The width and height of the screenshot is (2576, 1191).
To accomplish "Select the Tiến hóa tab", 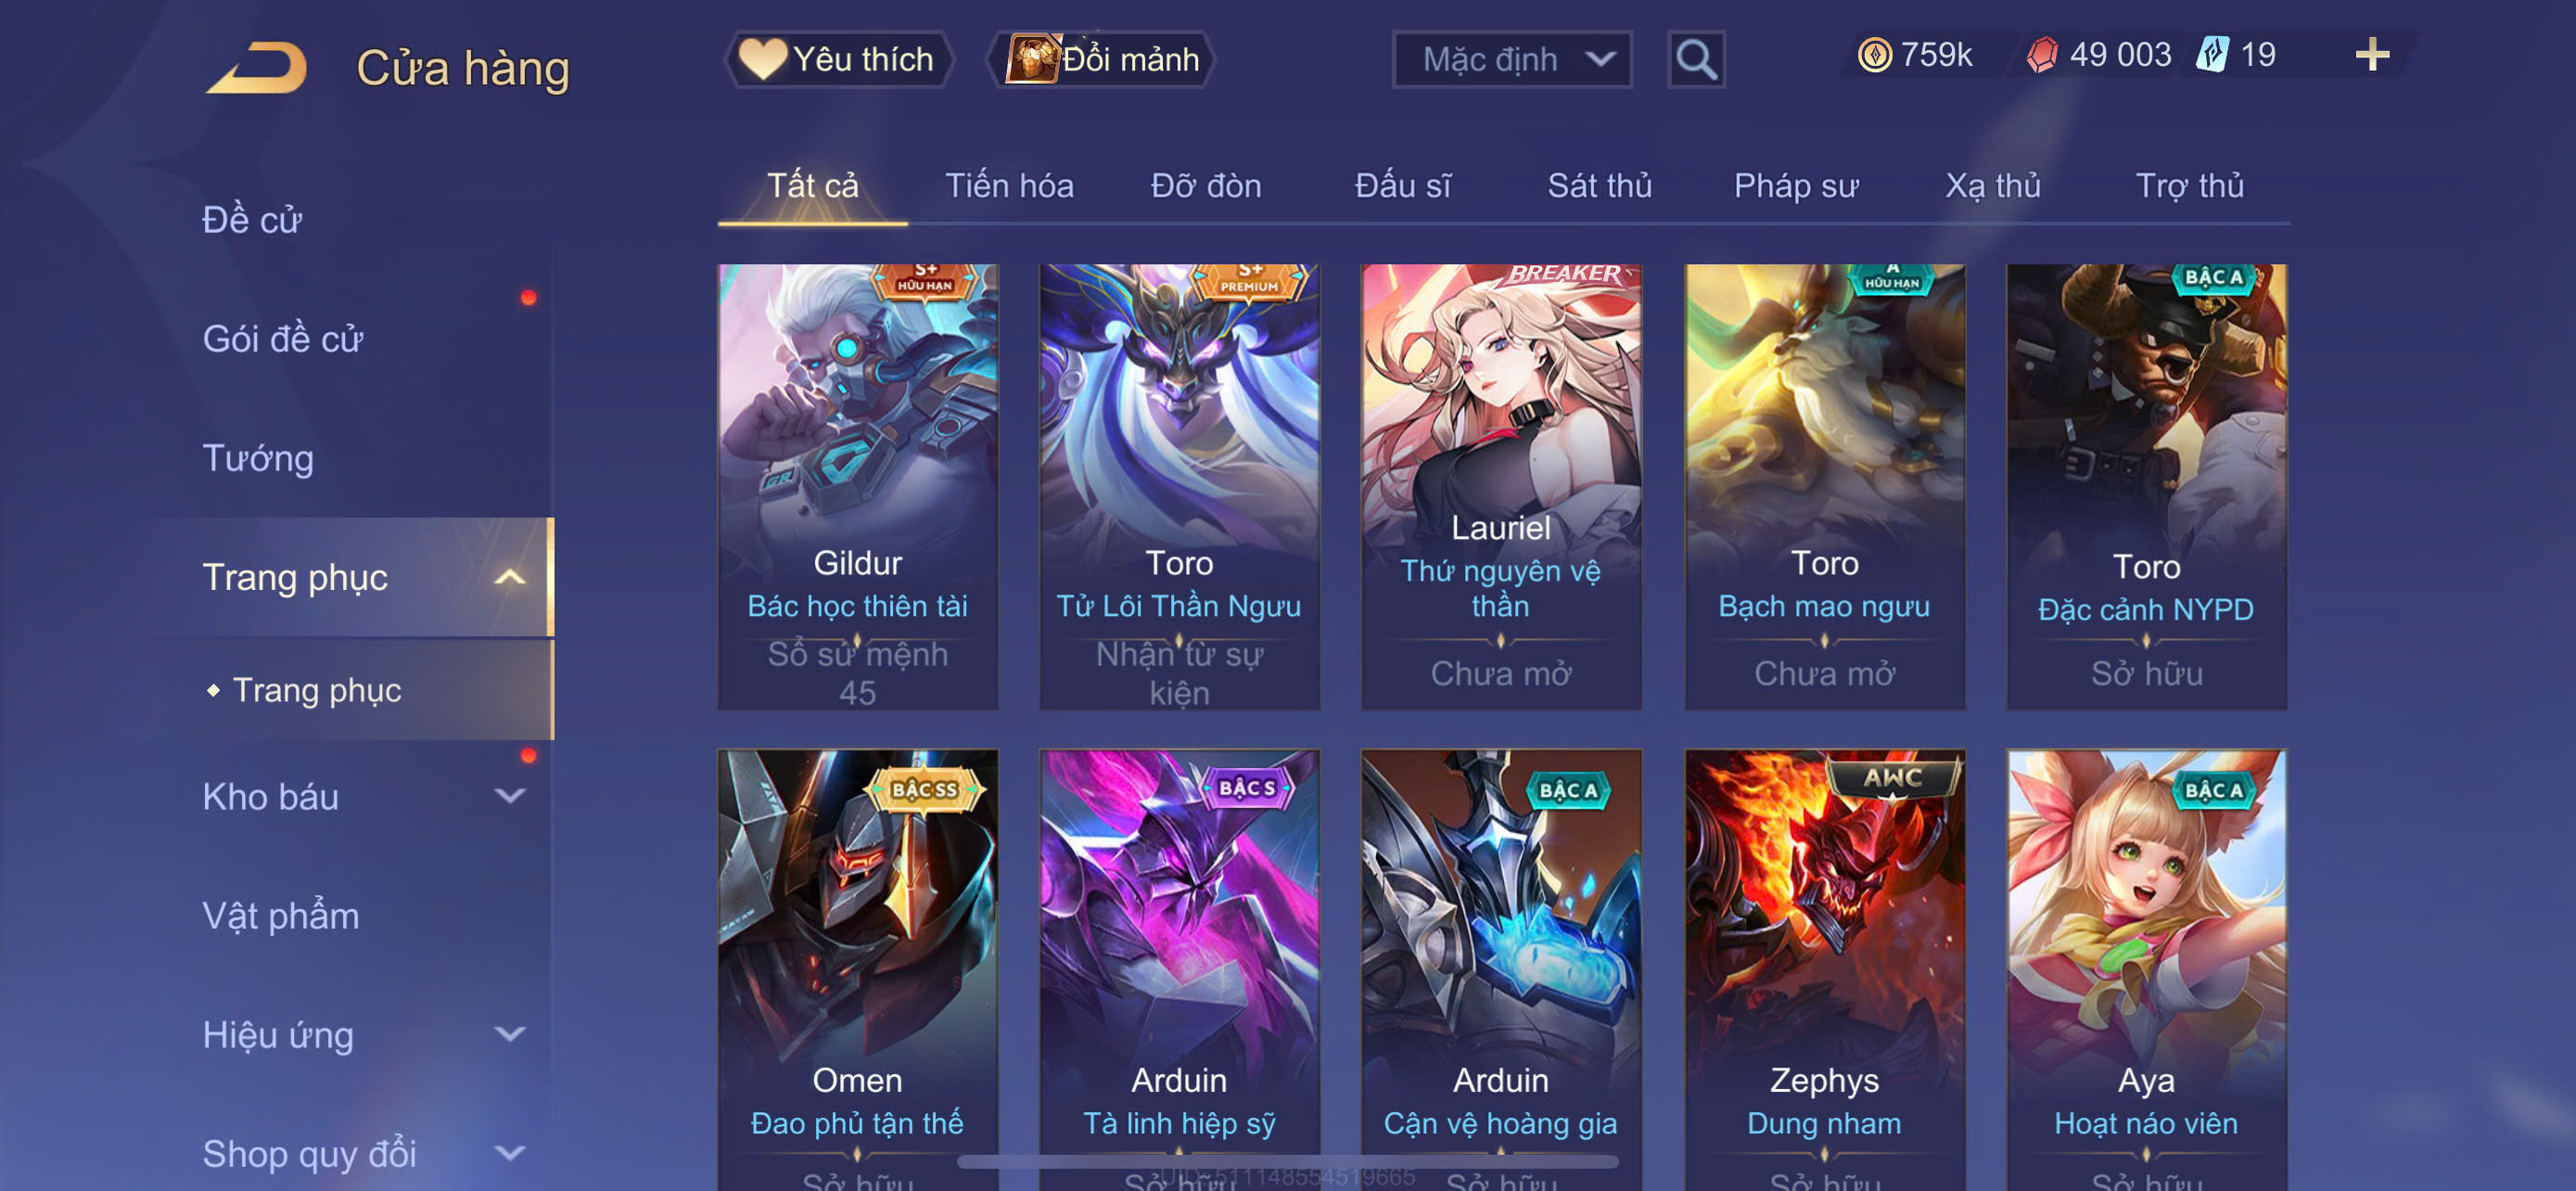I will tap(1009, 186).
